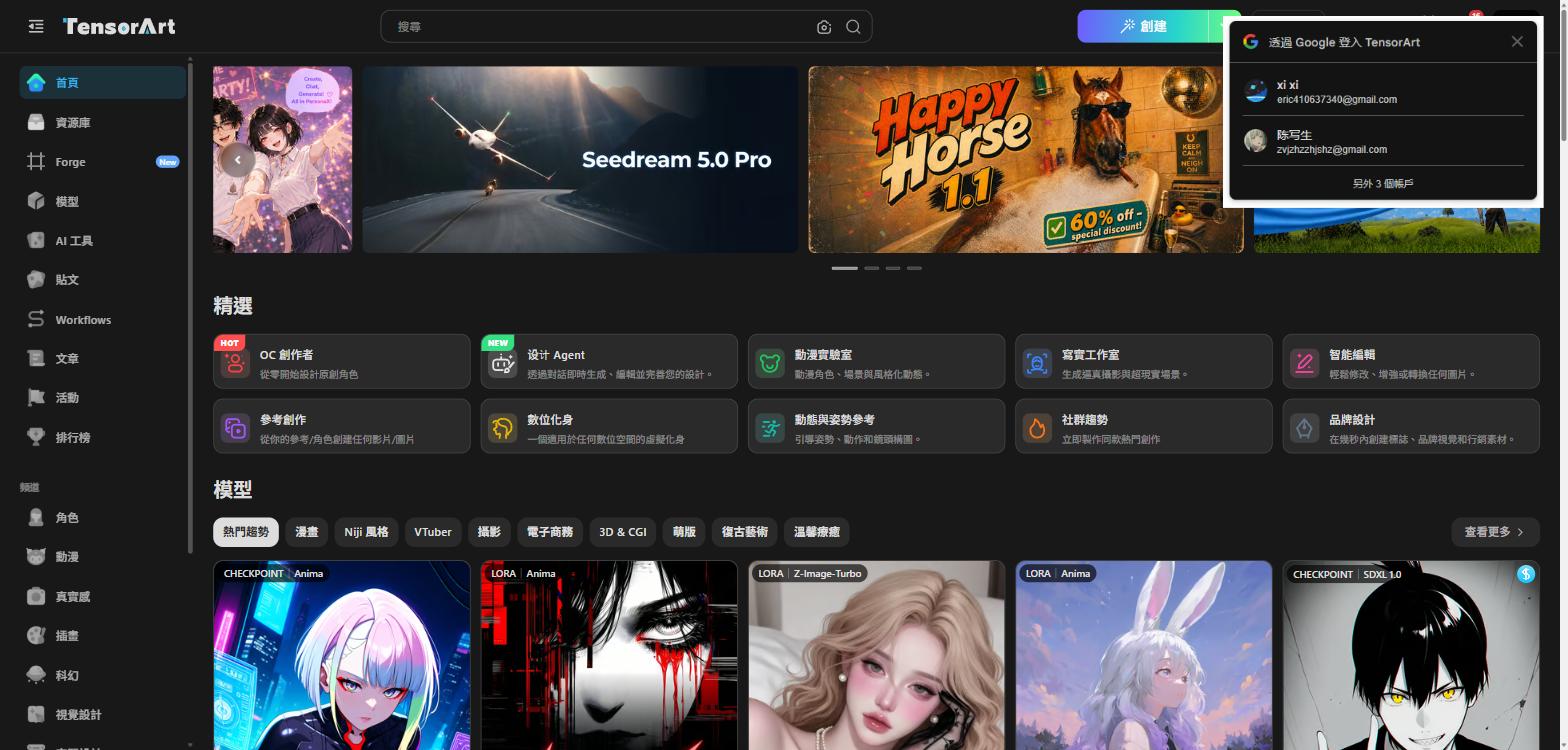Select the 真實感 channel
Image resolution: width=1568 pixels, height=750 pixels.
(102, 596)
